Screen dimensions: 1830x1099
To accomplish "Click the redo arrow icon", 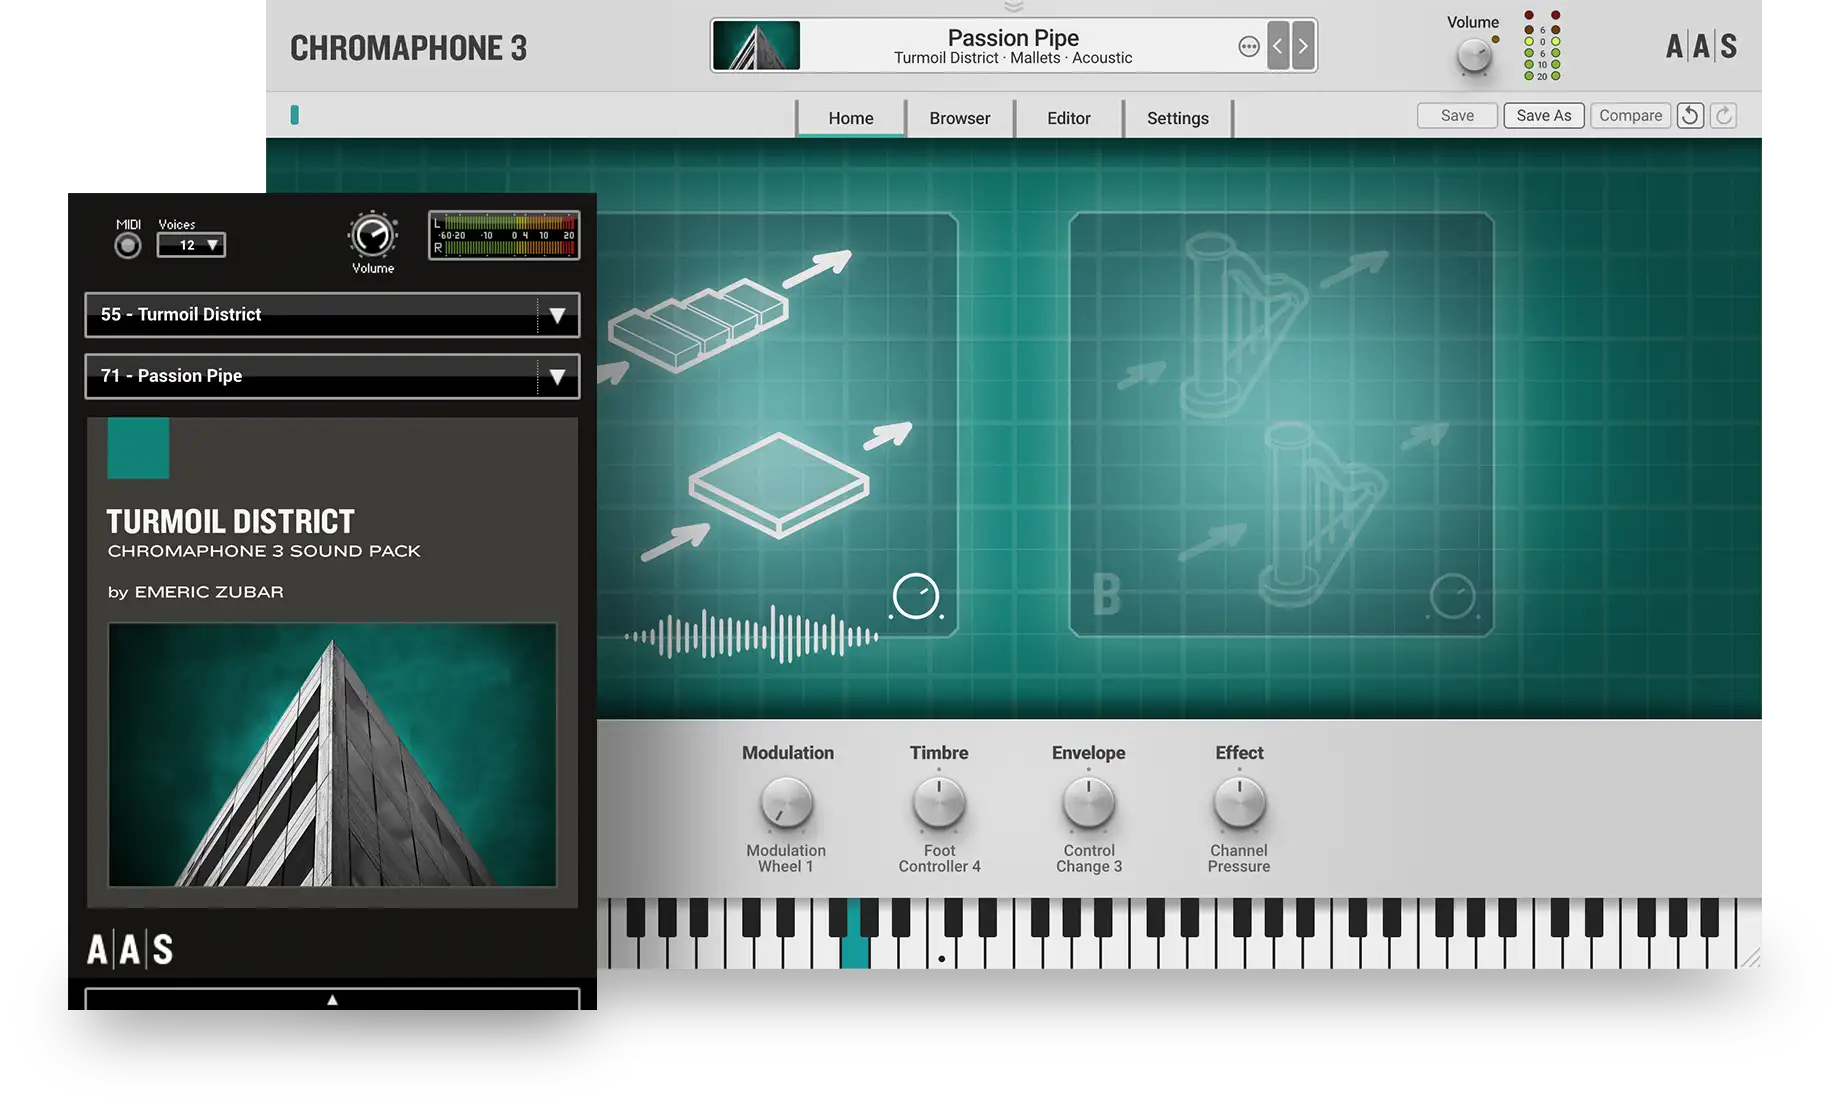I will click(1724, 116).
